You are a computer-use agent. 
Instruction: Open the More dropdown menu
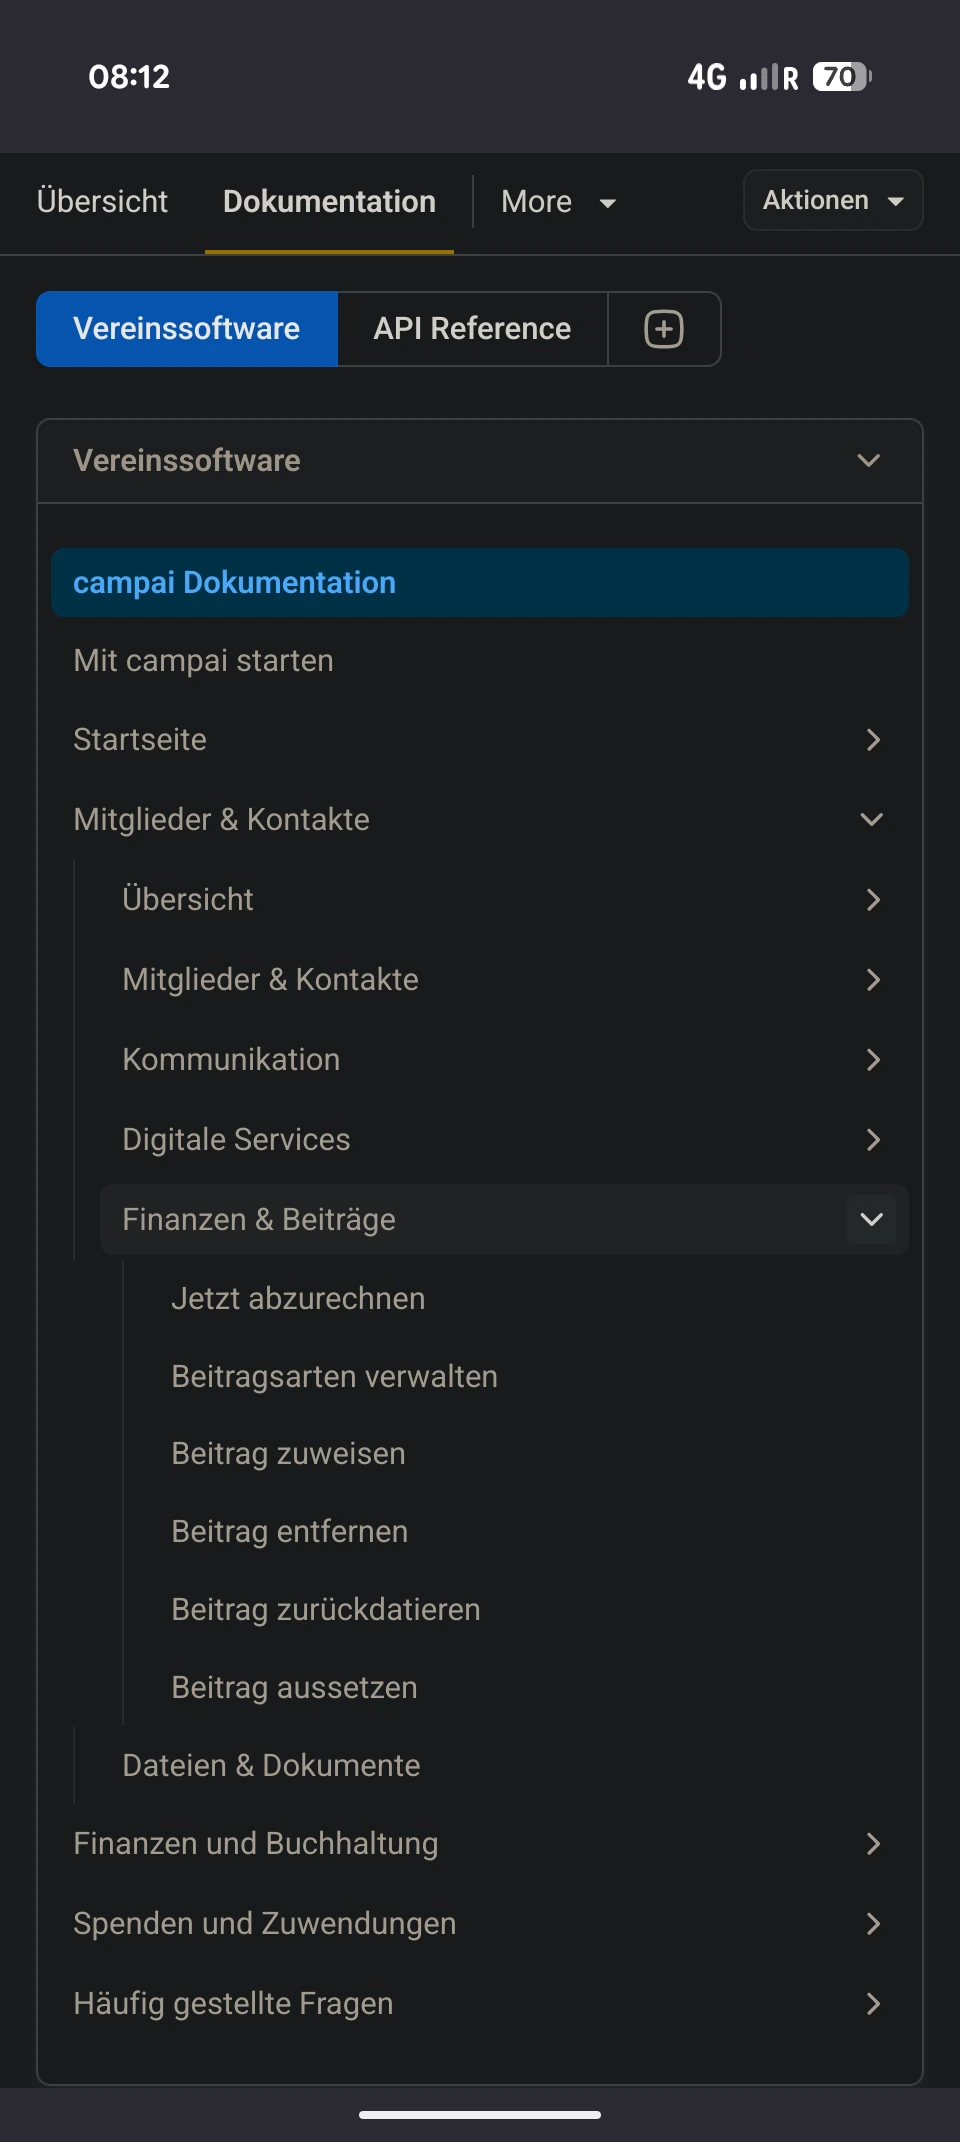[558, 202]
